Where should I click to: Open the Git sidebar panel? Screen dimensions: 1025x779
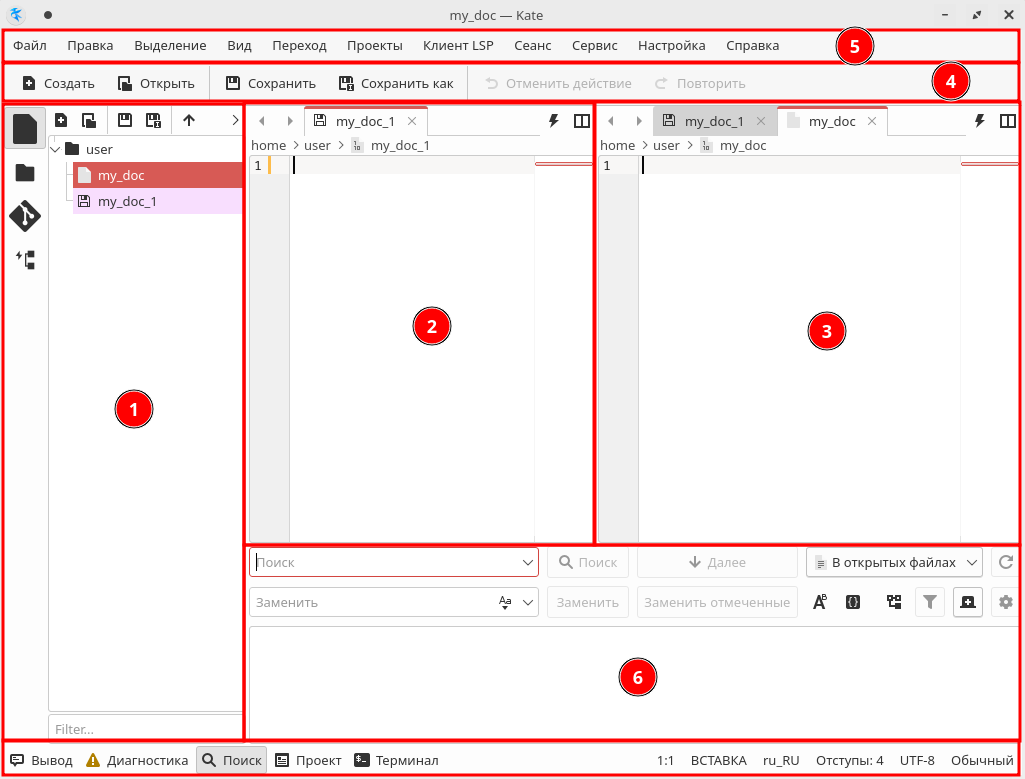click(x=25, y=215)
